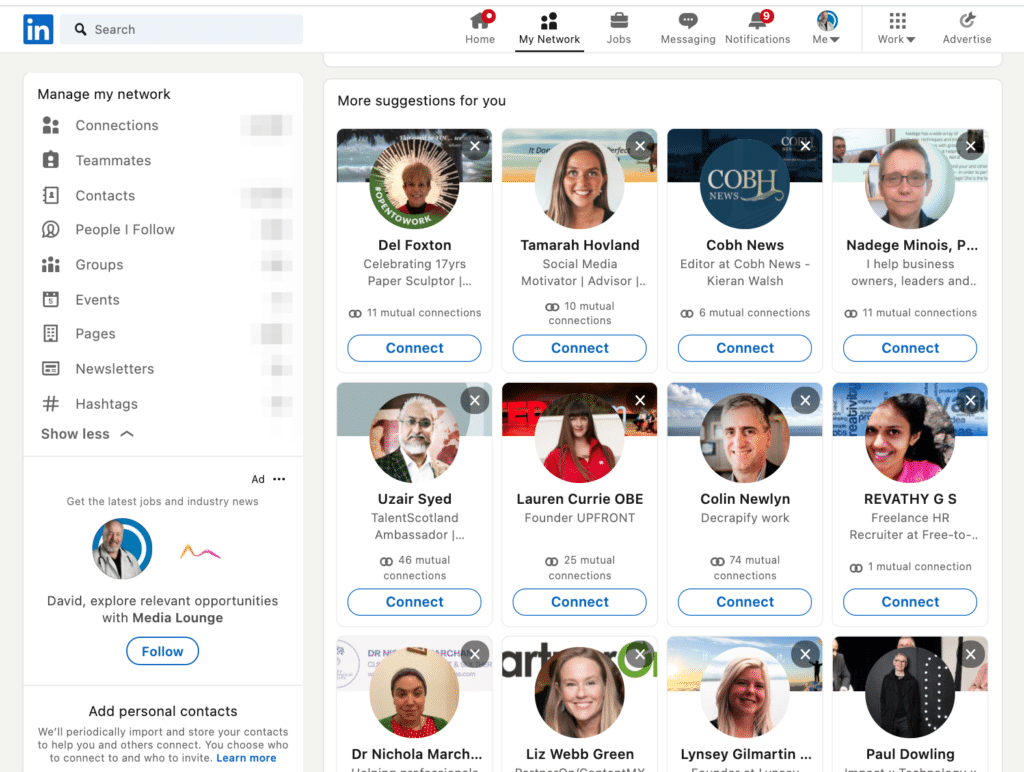
Task: Check alerts with the Notifications bell icon
Action: coord(757,20)
